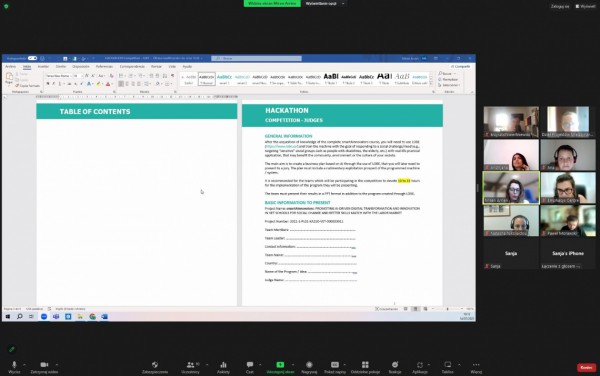Click the hyperlink in General Information paragraph
600x376 pixels.
(x=281, y=146)
